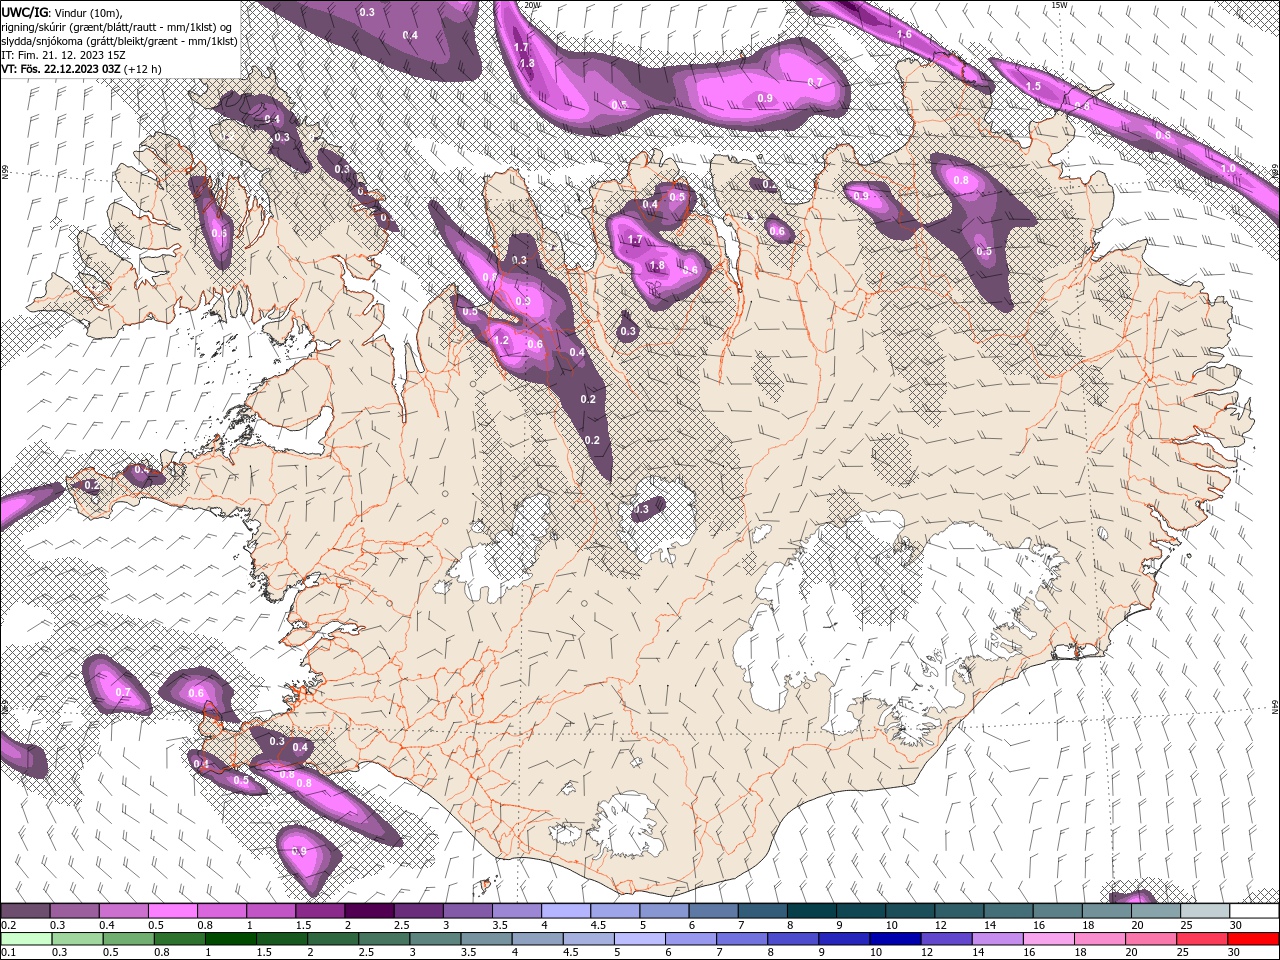Click the top legend swatch starting at 0.5
Image resolution: width=1280 pixels, height=960 pixels.
[x=172, y=911]
